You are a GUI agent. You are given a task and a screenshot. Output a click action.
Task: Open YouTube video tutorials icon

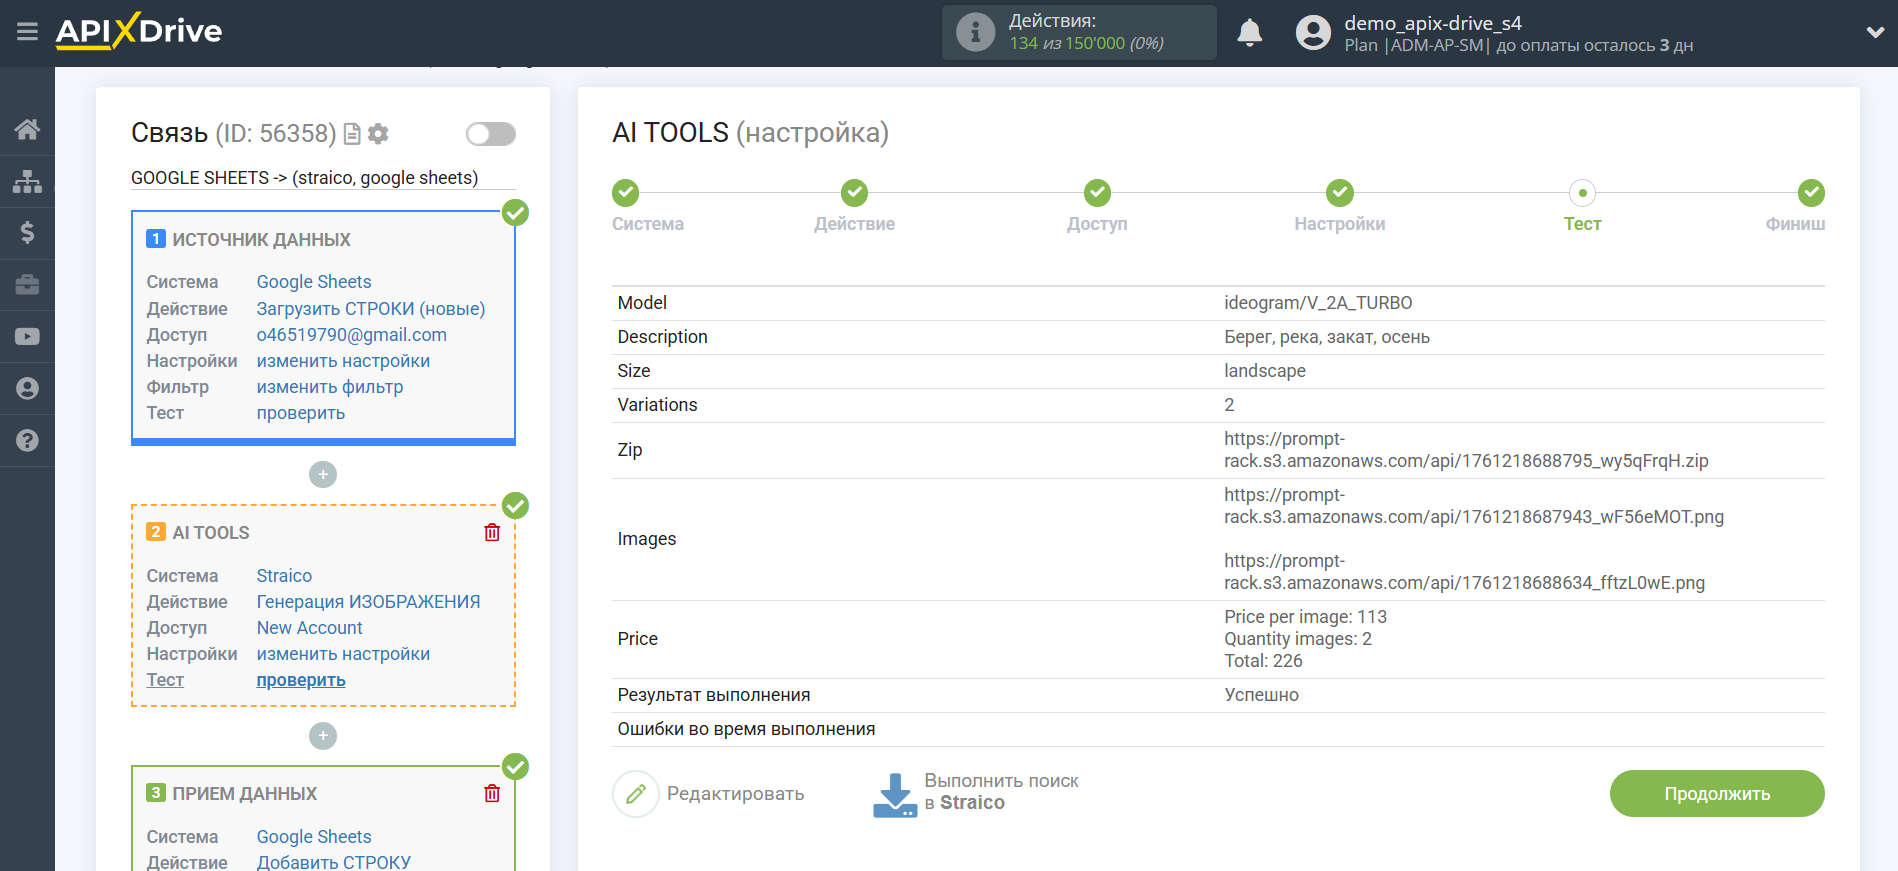point(27,337)
